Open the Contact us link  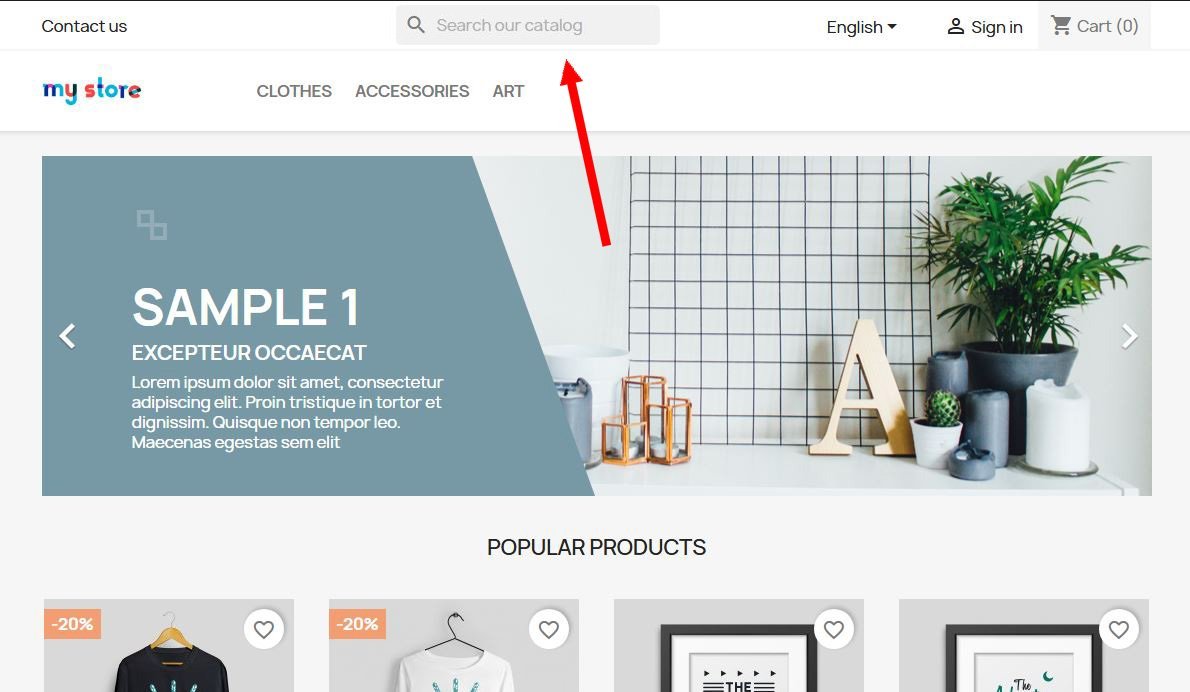[84, 26]
